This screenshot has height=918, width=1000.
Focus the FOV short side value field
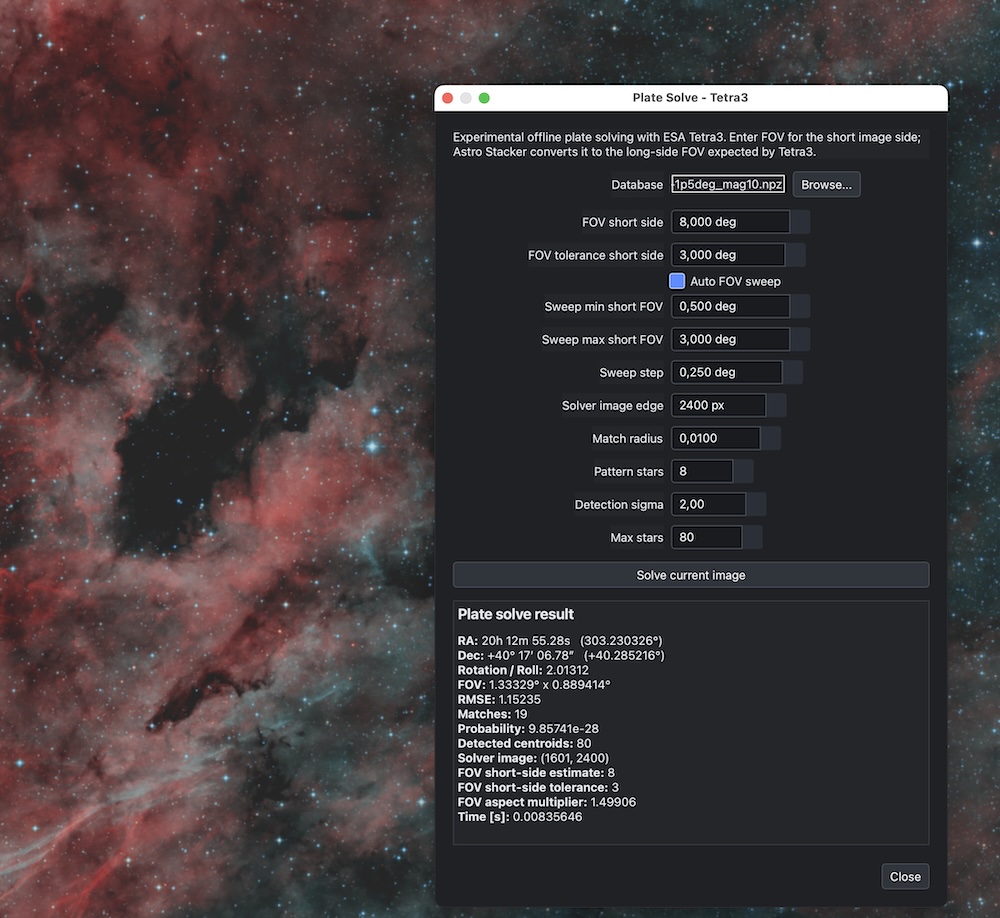[x=730, y=222]
